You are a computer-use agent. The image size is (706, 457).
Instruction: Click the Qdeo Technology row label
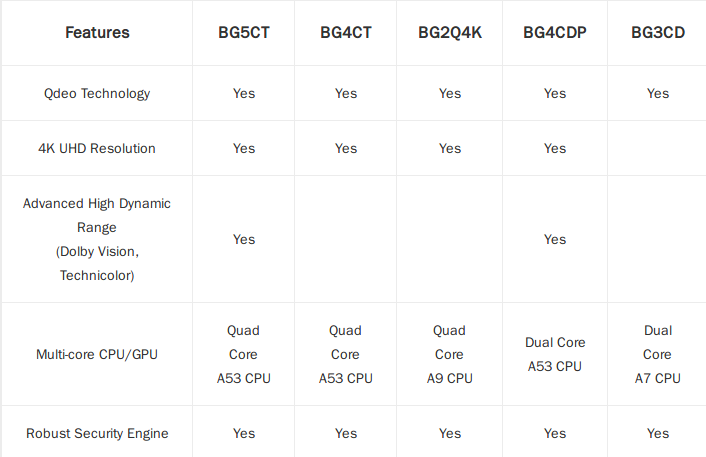(x=97, y=93)
